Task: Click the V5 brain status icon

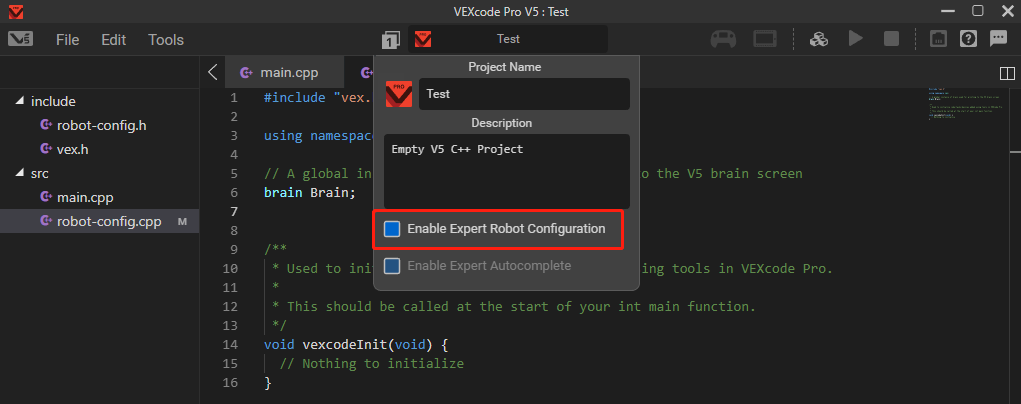Action: (766, 39)
